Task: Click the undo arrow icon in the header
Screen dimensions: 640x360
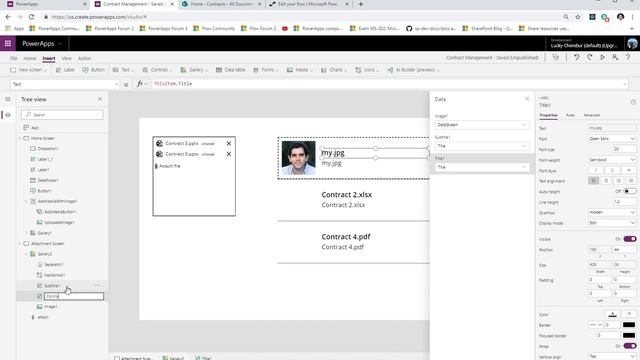Action: (576, 58)
